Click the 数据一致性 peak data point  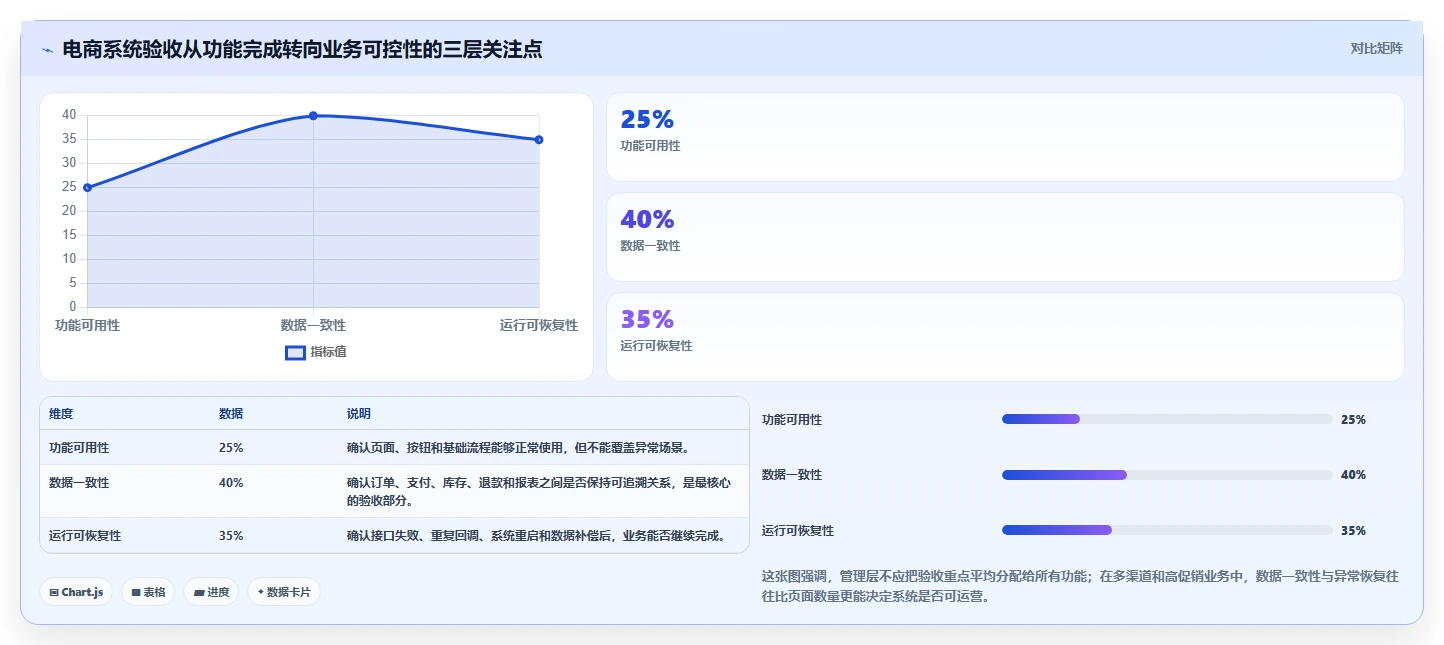(x=313, y=116)
